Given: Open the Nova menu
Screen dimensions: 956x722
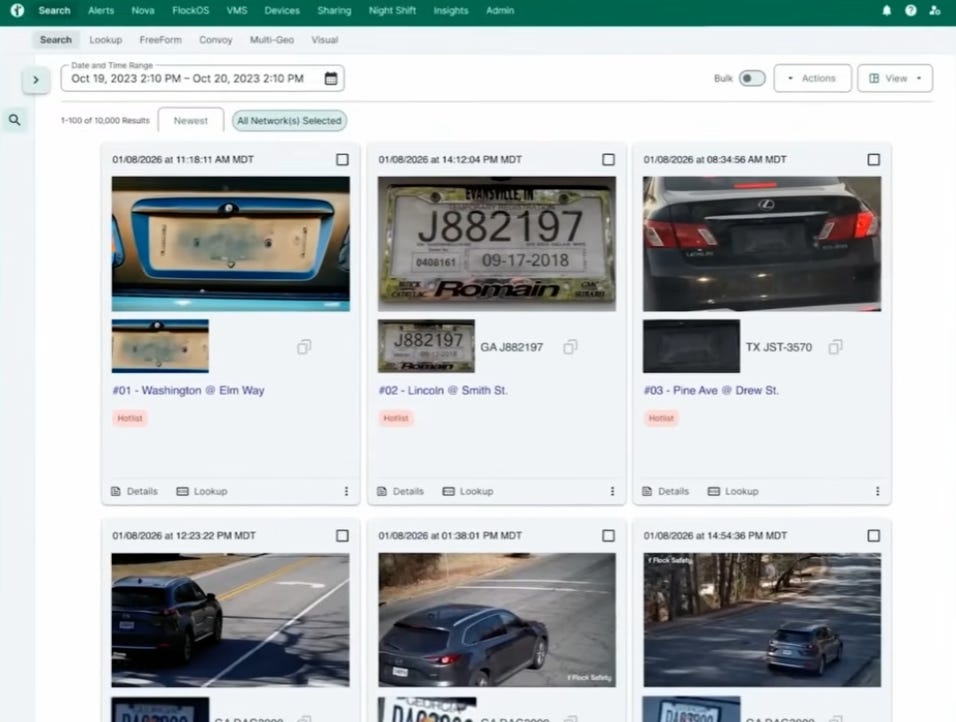Looking at the screenshot, I should click(143, 10).
